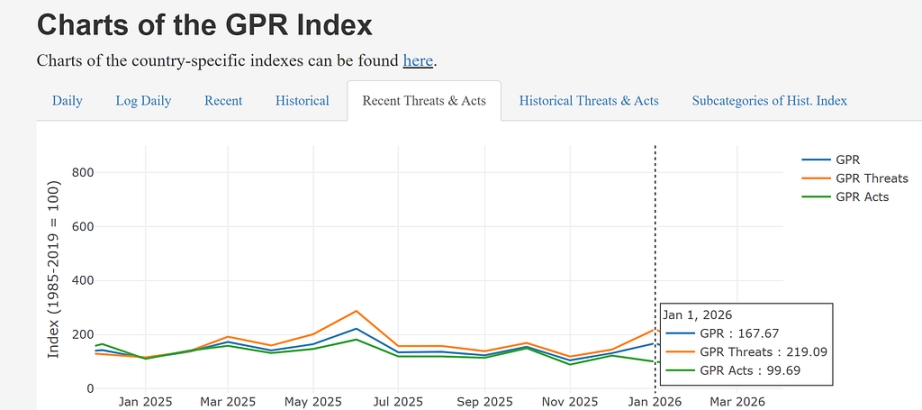
Task: View Subcategories of Hist. Index tab
Action: pos(769,101)
